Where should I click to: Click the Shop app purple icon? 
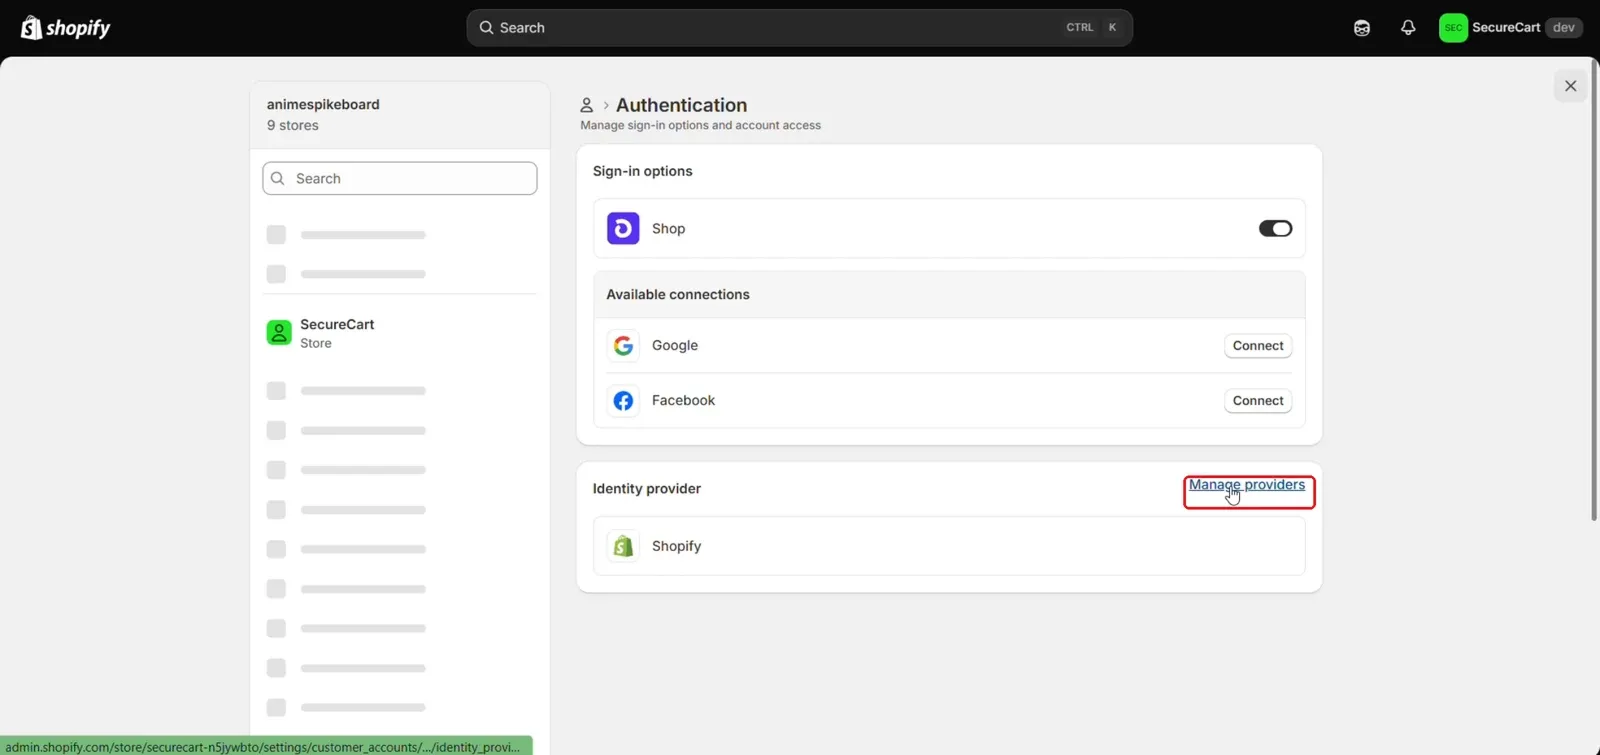click(623, 229)
